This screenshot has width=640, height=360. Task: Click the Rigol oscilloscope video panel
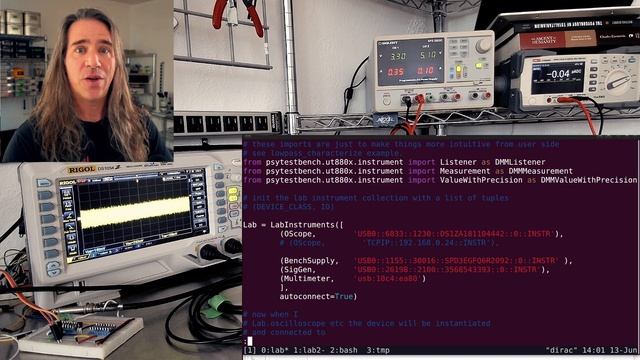coord(121,261)
